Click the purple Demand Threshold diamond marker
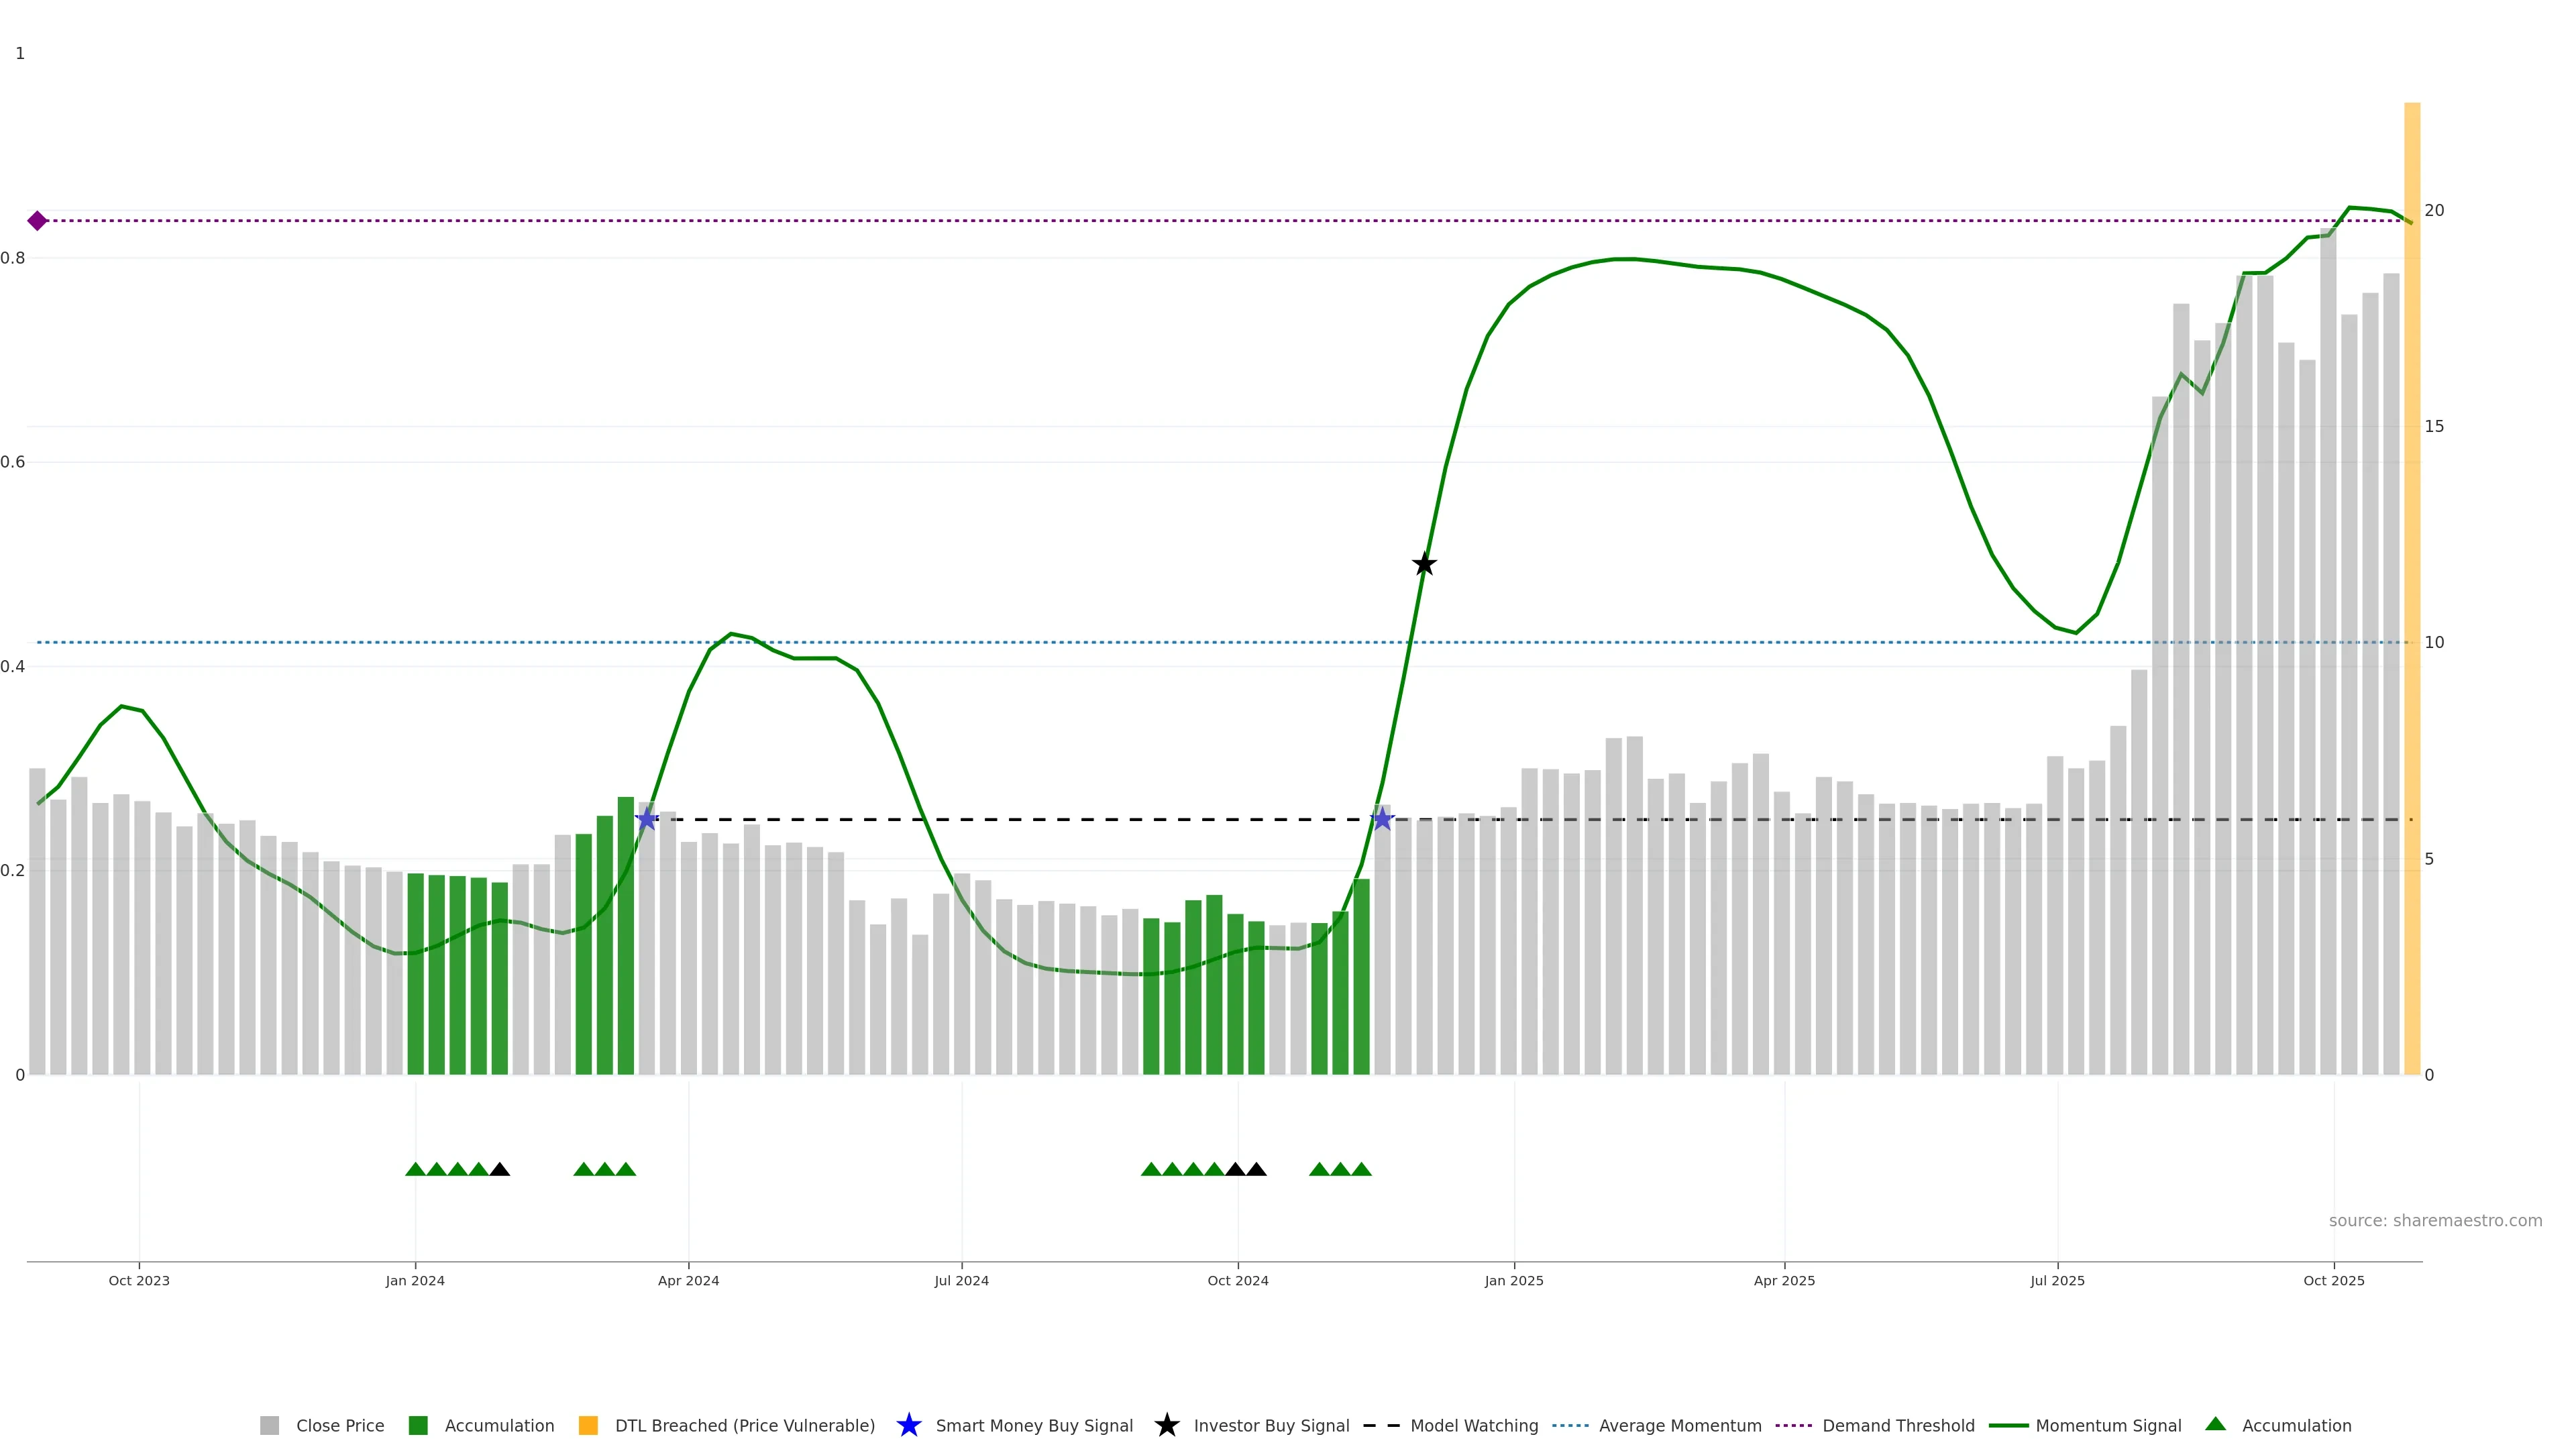 click(x=37, y=221)
